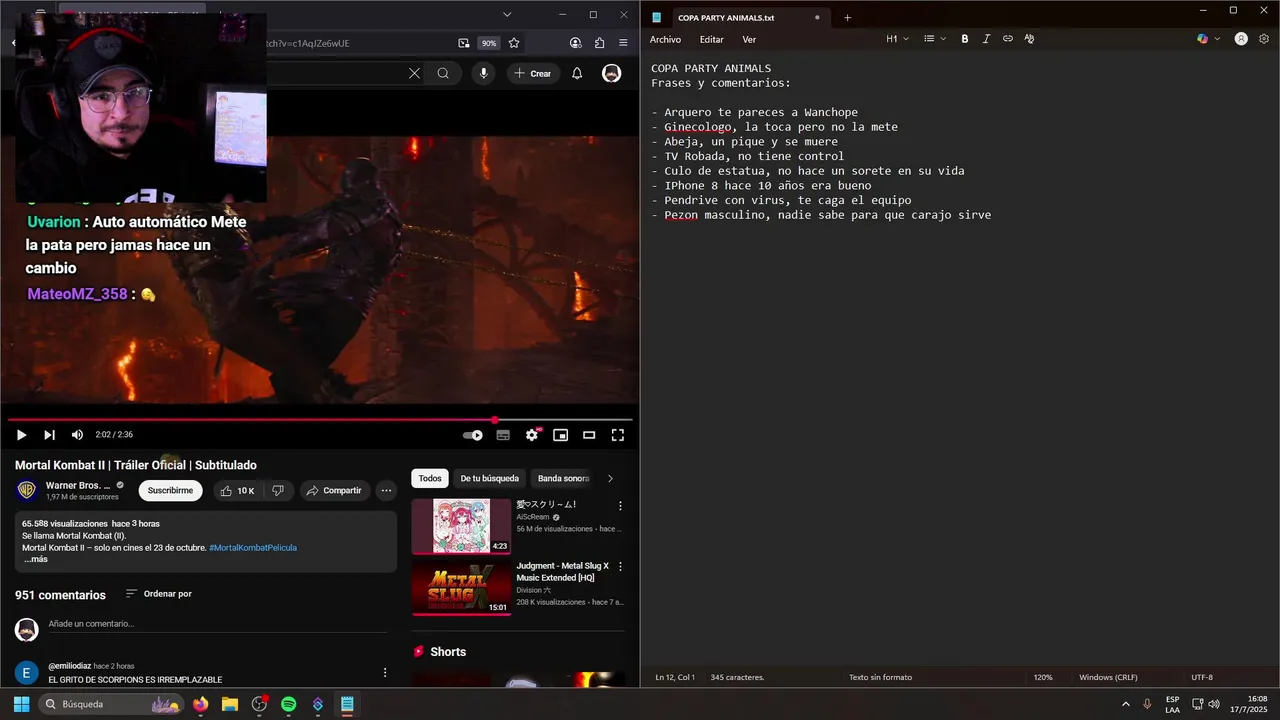1280x720 pixels.
Task: Open the Ordenar por comment sorting menu
Action: [x=159, y=594]
